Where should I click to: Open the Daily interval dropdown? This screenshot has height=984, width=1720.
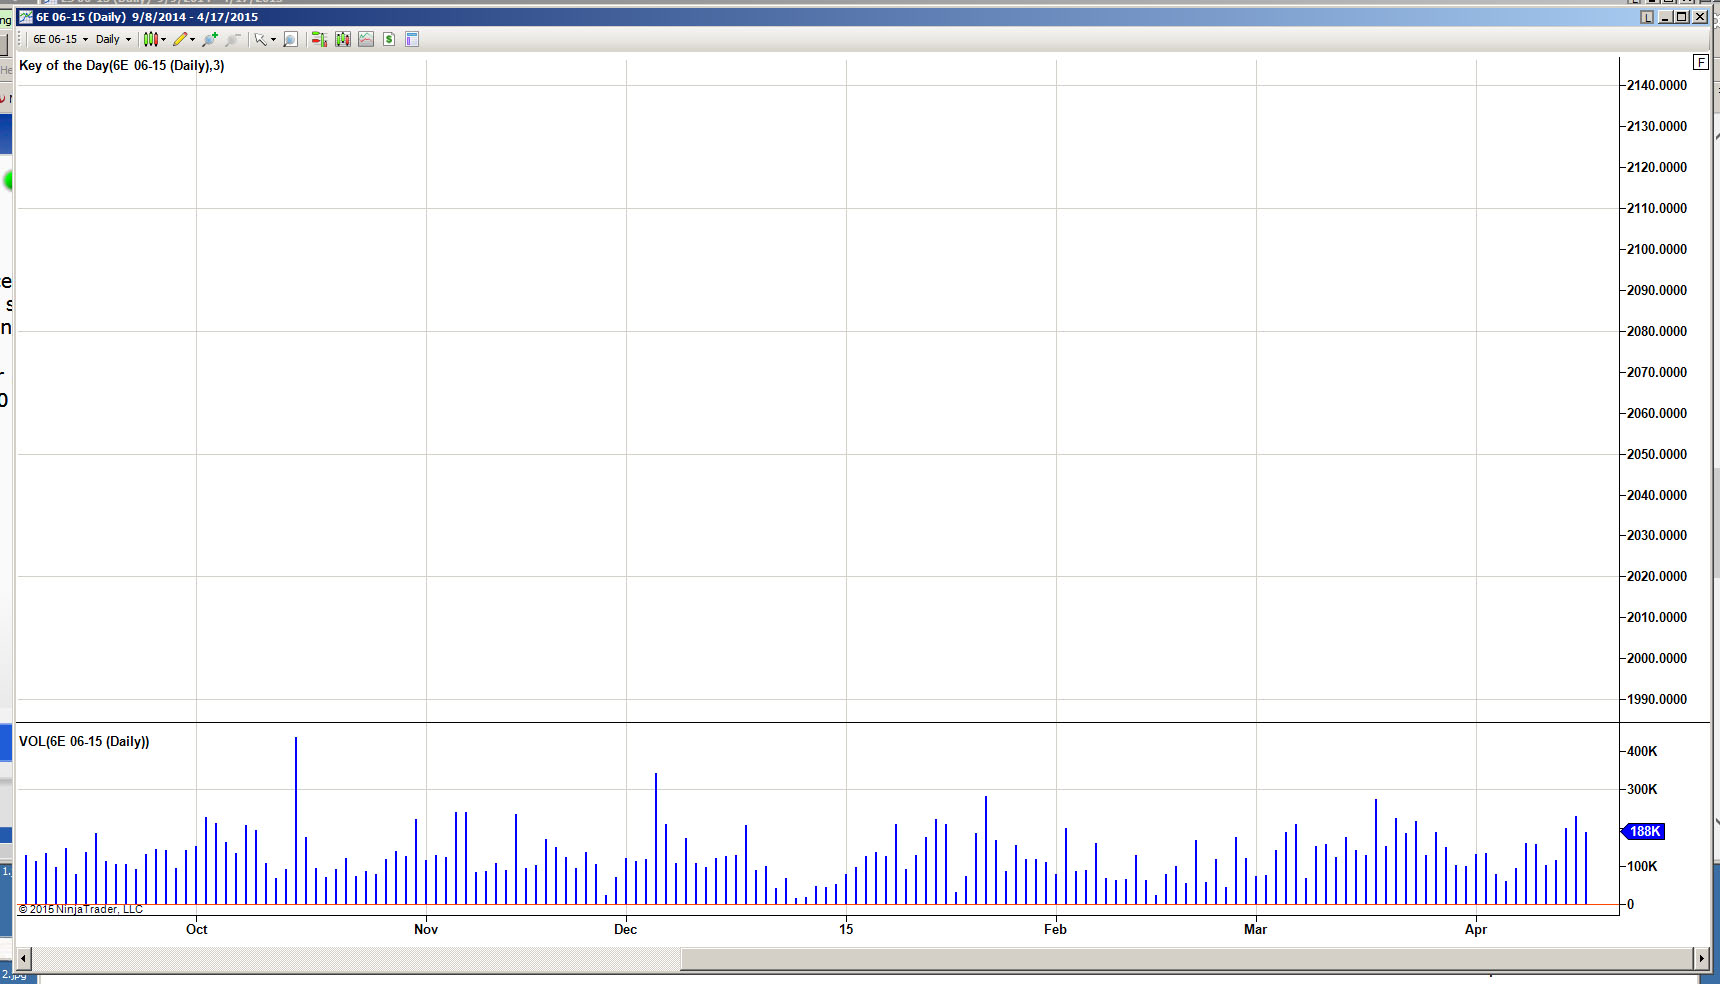click(113, 39)
